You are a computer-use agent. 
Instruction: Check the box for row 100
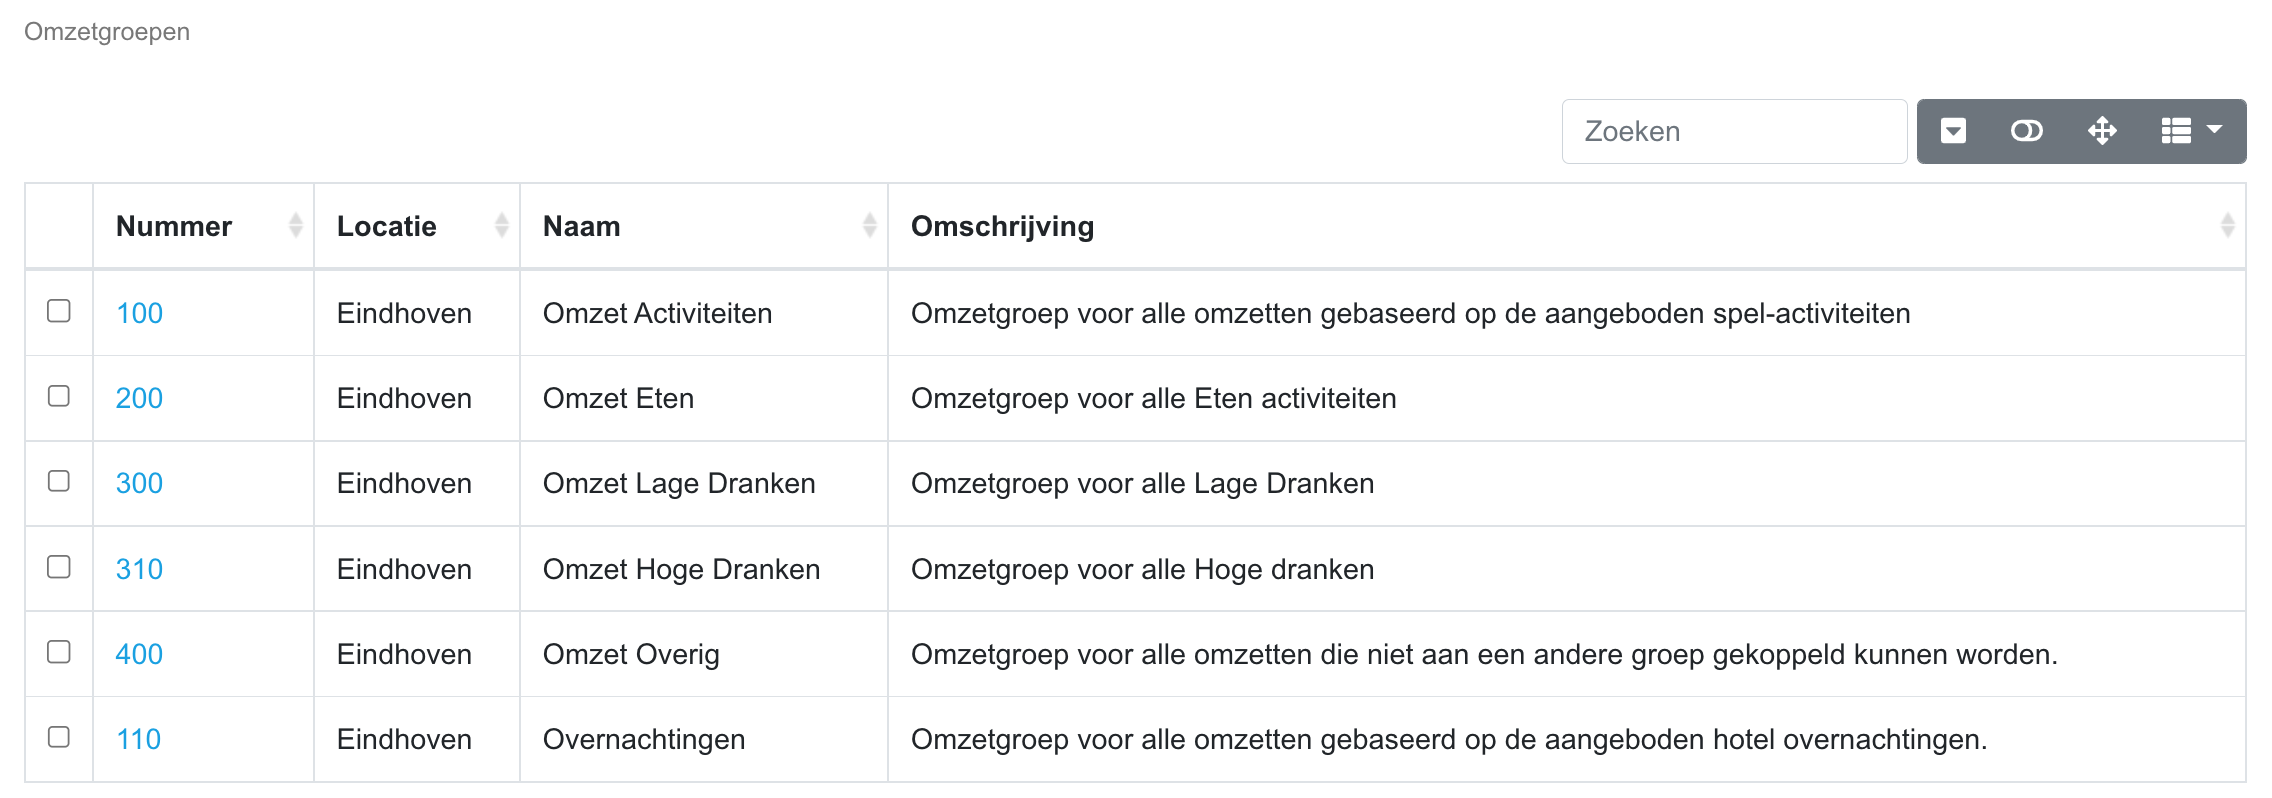pos(59,311)
